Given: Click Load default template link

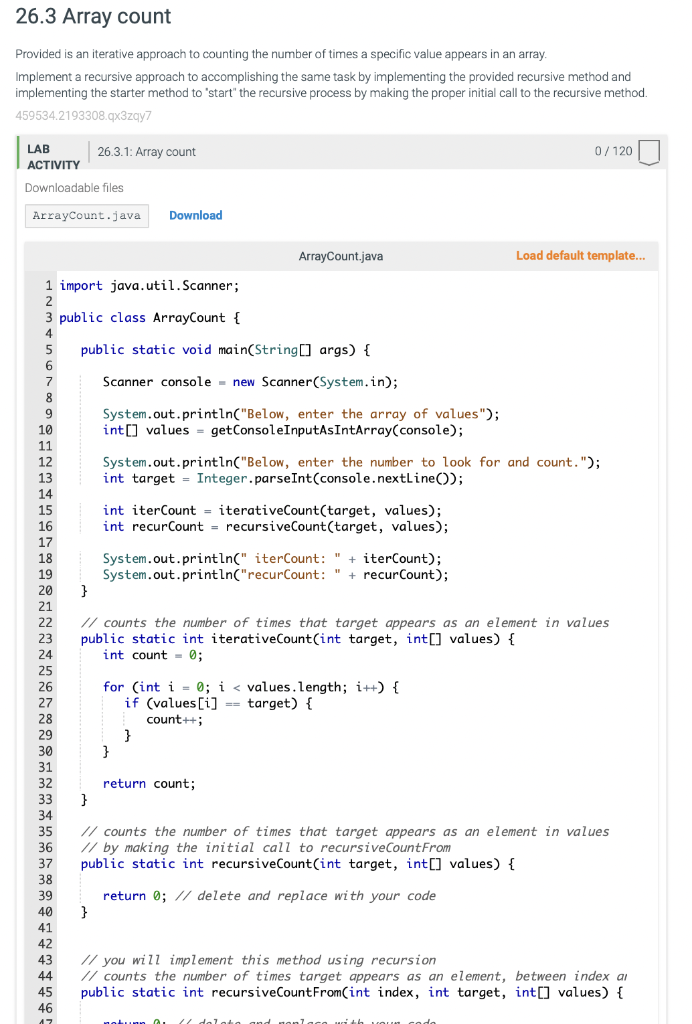Looking at the screenshot, I should point(580,256).
